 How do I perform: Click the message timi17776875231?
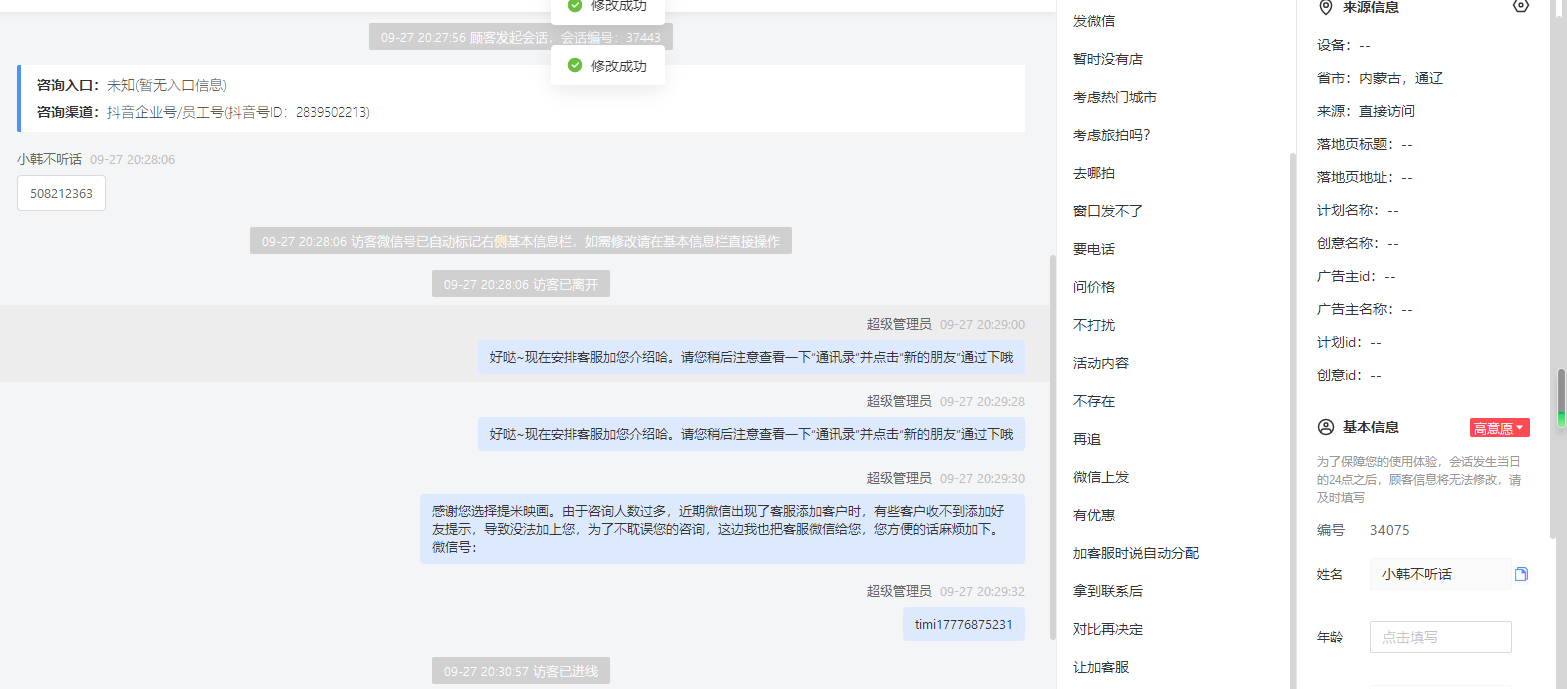(x=964, y=625)
